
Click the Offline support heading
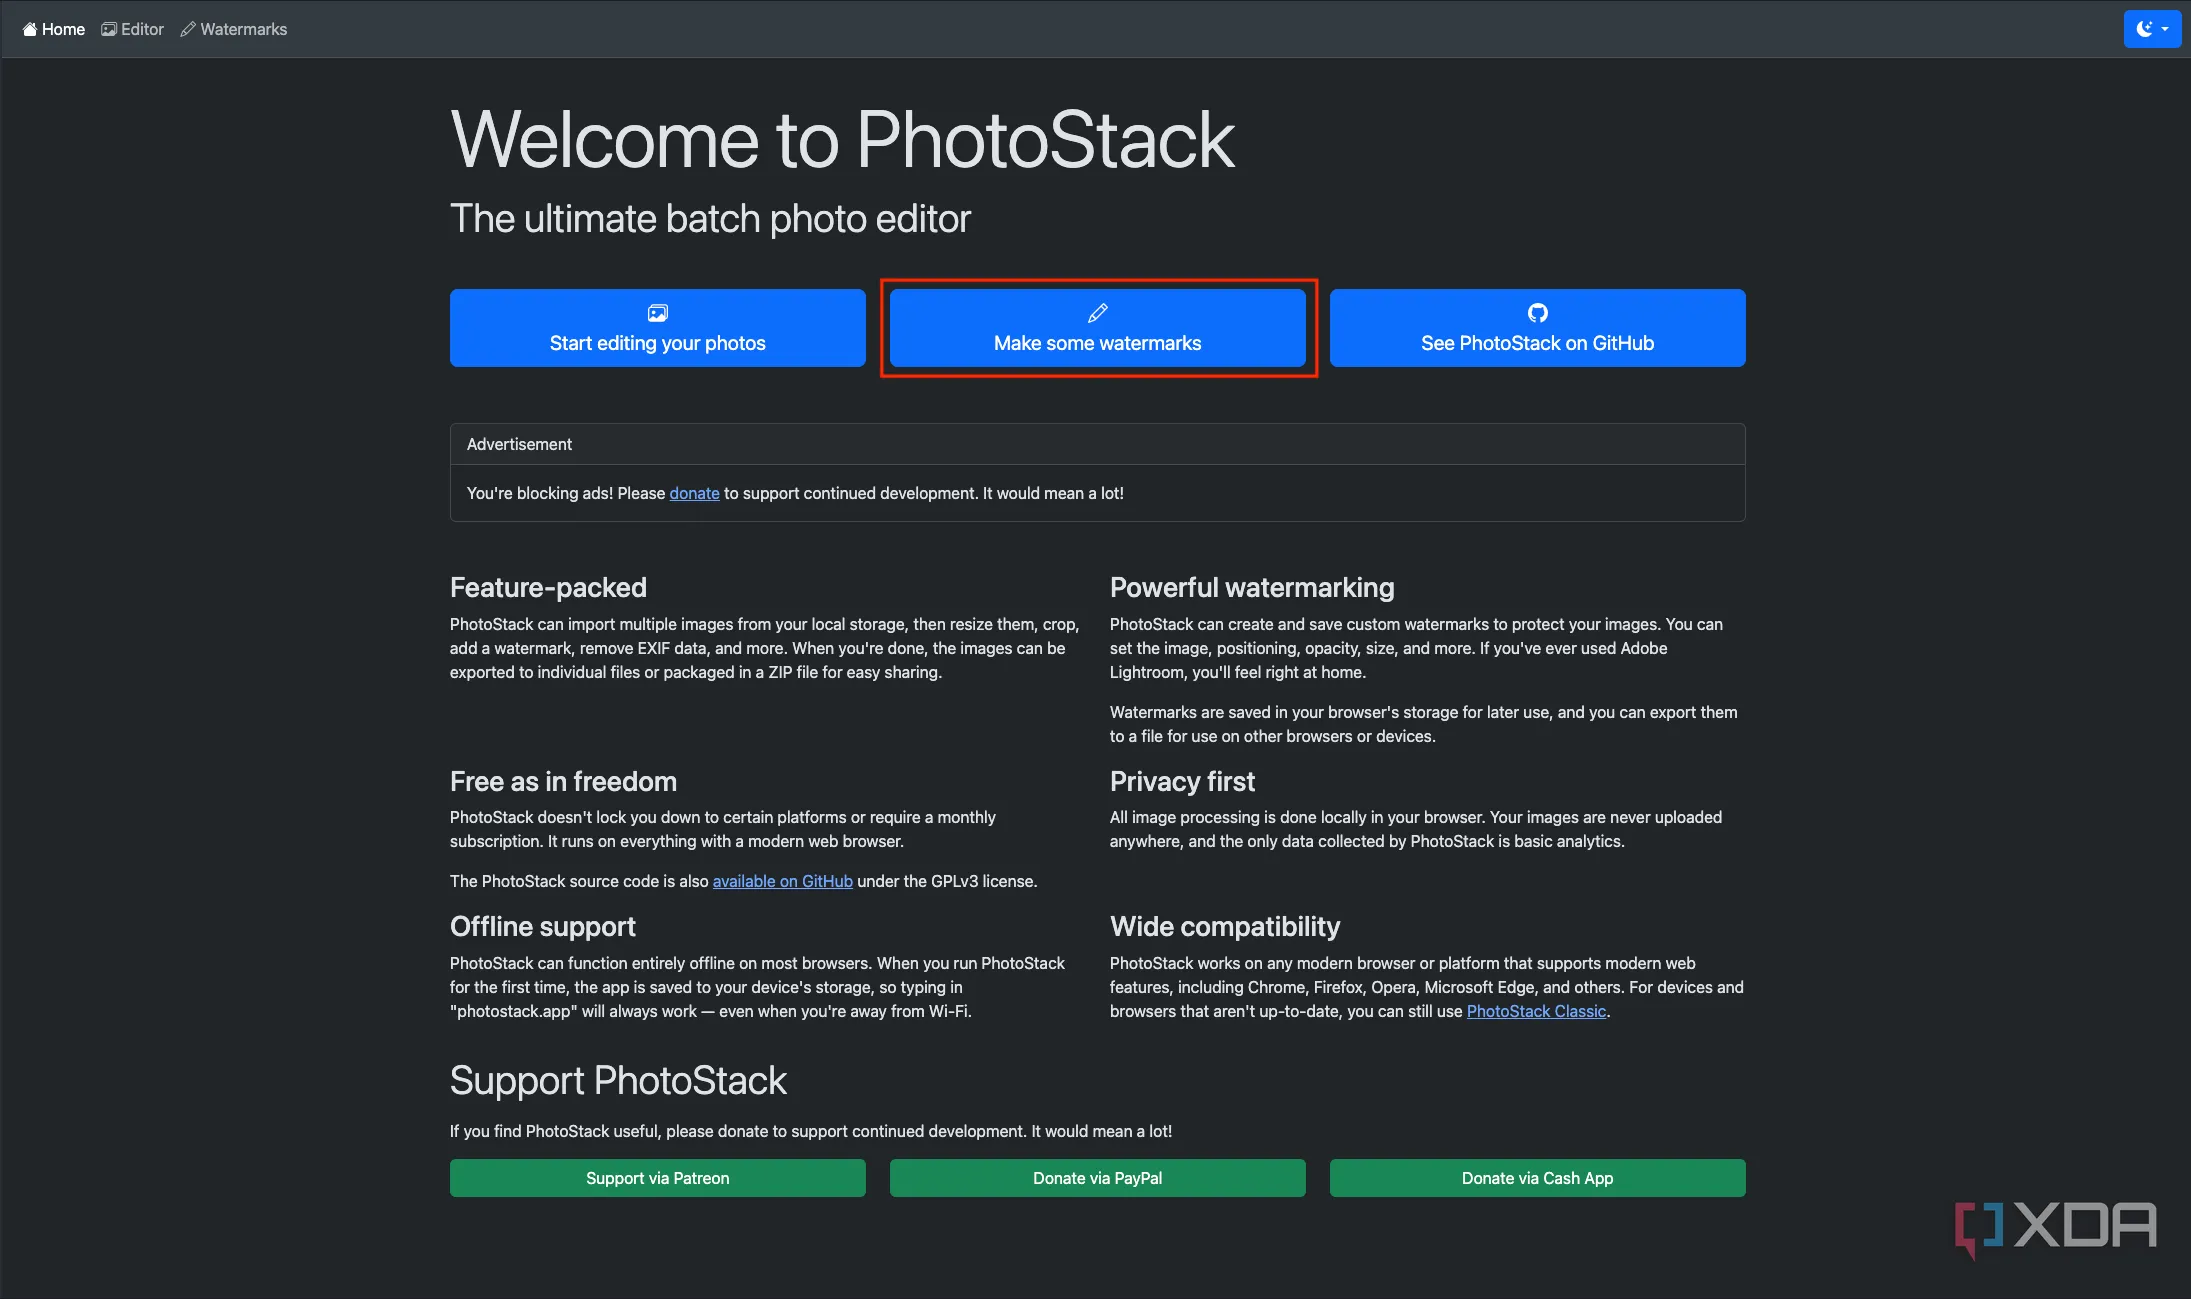pyautogui.click(x=543, y=926)
